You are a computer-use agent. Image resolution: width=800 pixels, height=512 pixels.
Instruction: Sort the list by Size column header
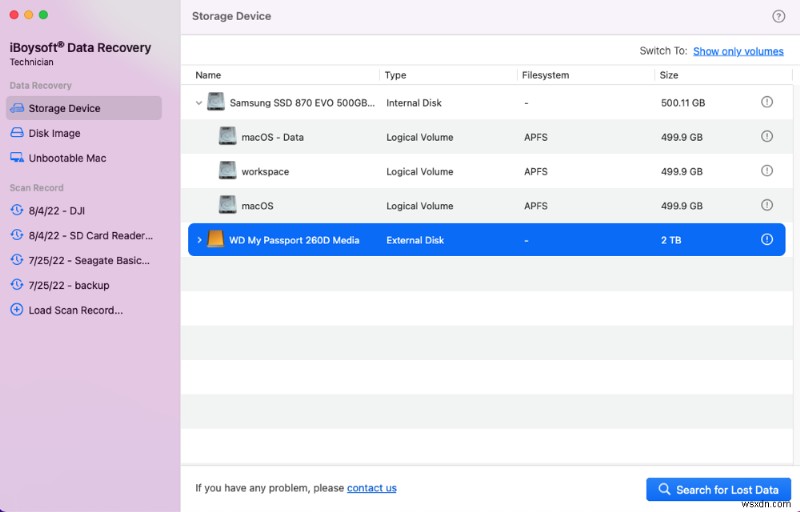point(668,75)
